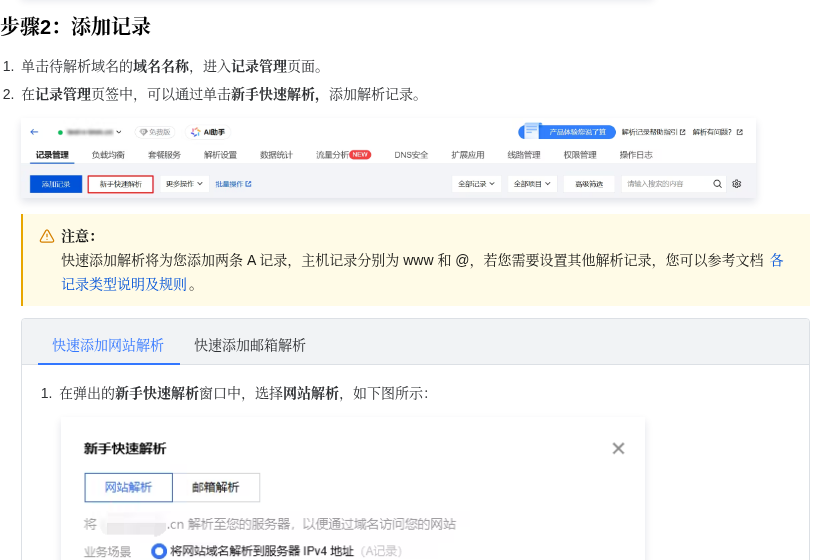Expand the 更多操作 dropdown
The image size is (840, 560).
point(184,184)
